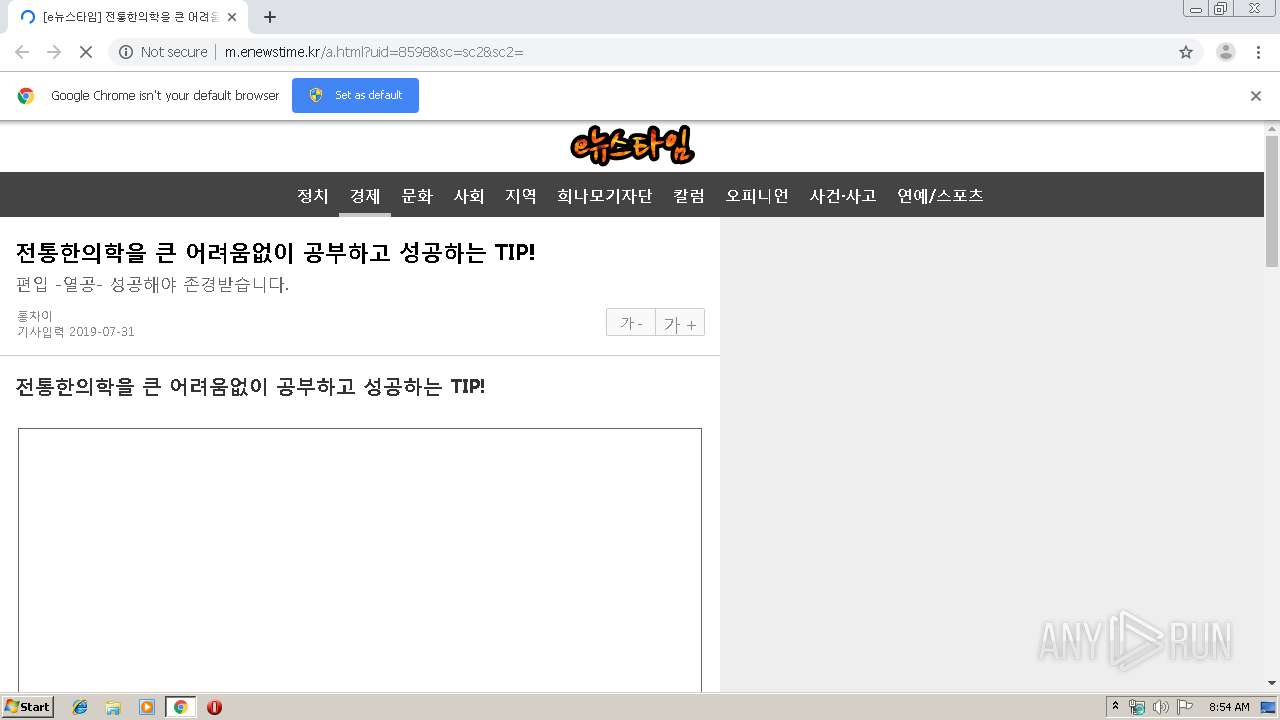
Task: Click subtitle 편입 -열공- 성공해야 존경받습니다
Action: click(153, 285)
